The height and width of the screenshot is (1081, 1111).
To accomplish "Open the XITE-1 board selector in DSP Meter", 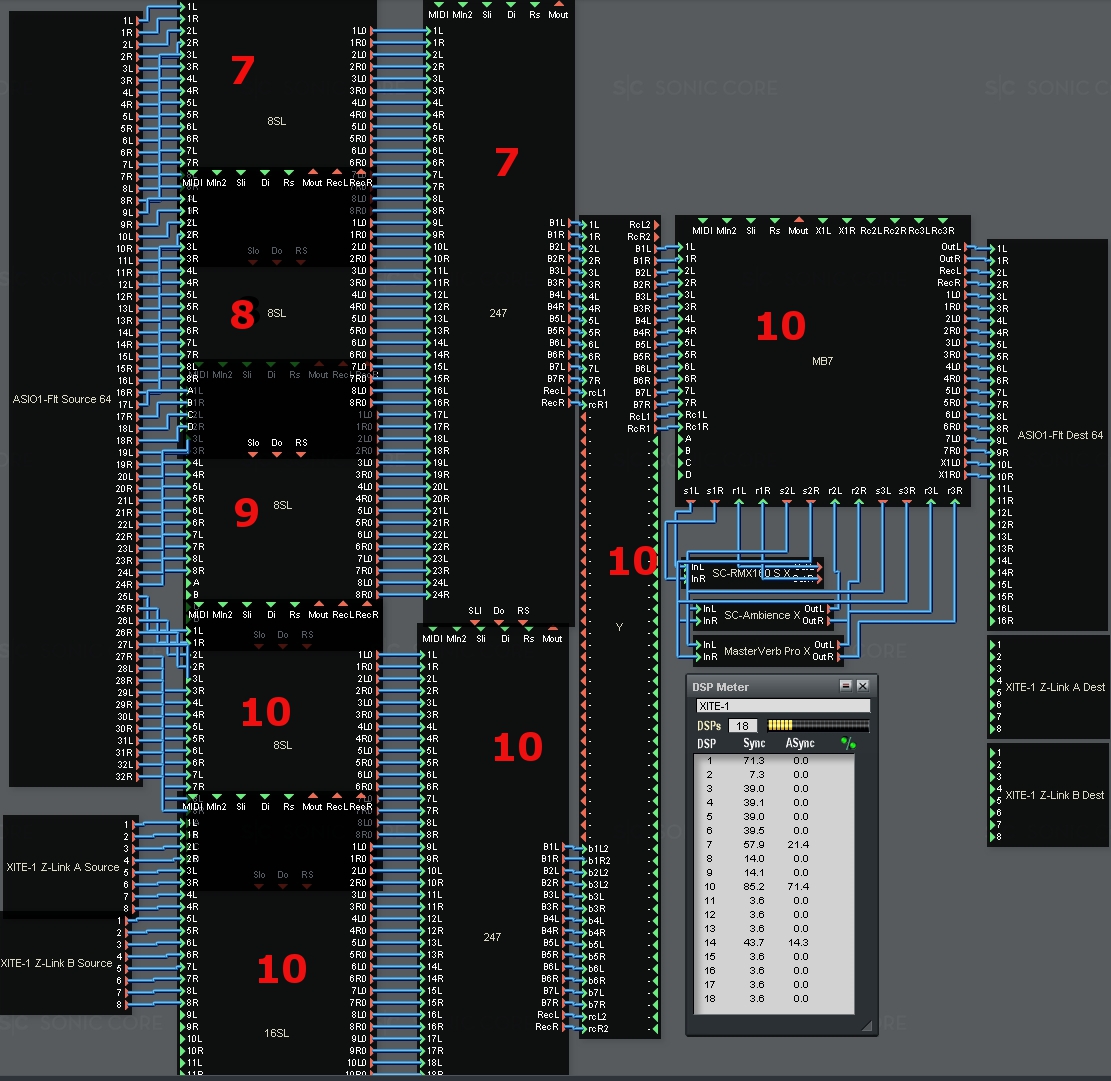I will pyautogui.click(x=783, y=706).
